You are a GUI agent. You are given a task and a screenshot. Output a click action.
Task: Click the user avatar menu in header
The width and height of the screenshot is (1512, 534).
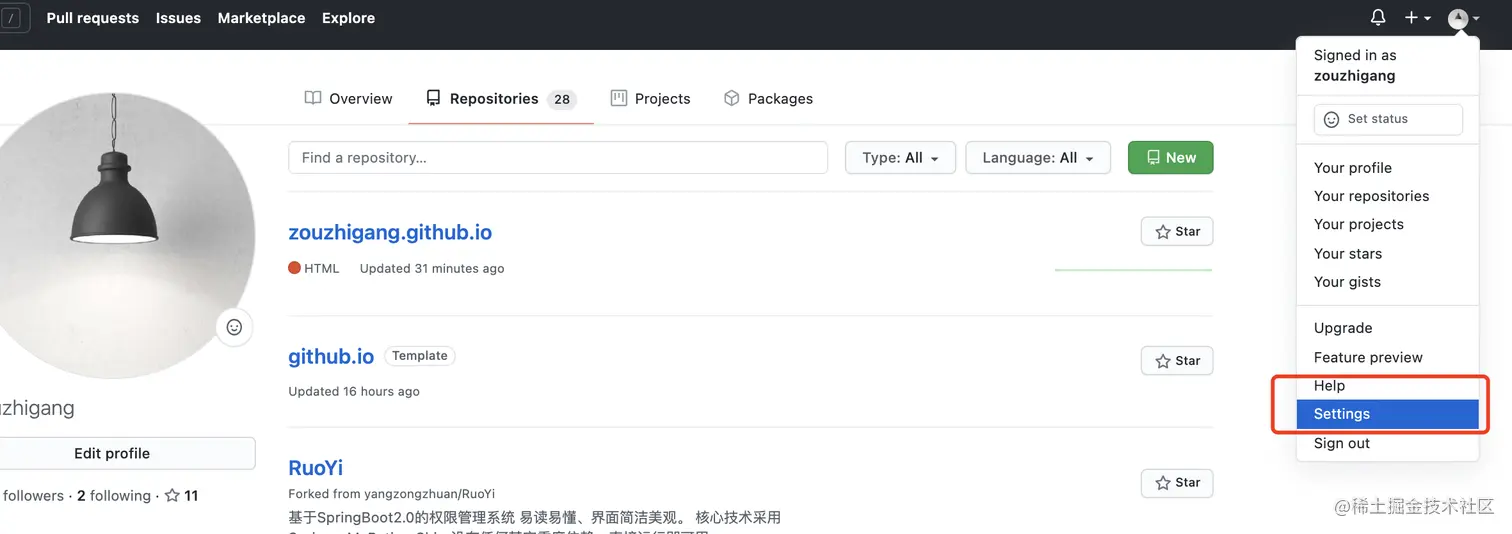tap(1464, 18)
